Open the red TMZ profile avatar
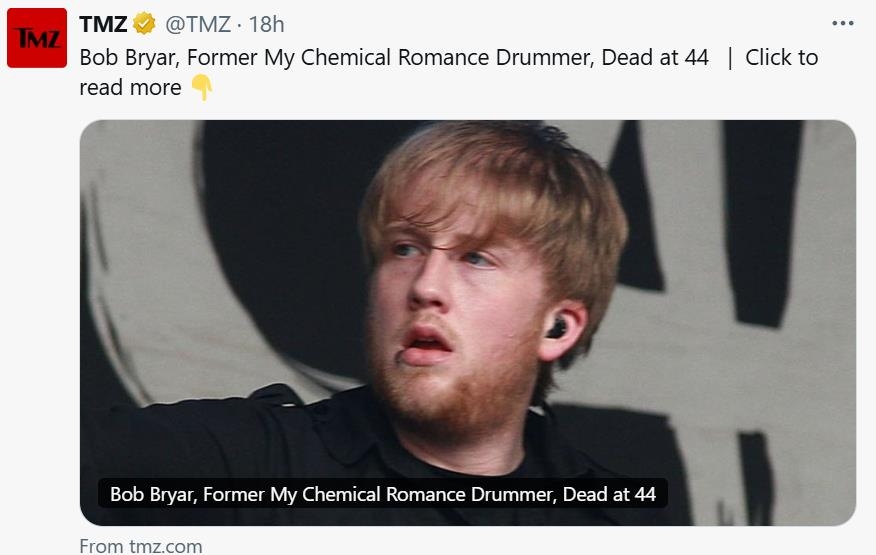This screenshot has width=876, height=555. 37,37
